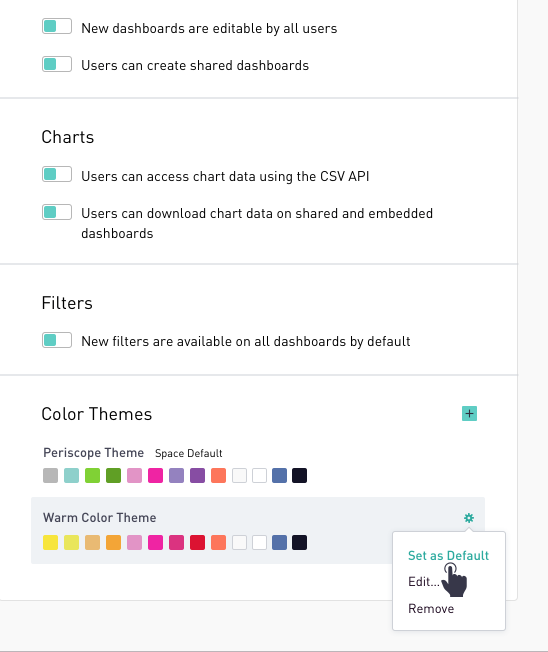548x652 pixels.
Task: Select the bright green Periscope Theme swatch
Action: [93, 476]
